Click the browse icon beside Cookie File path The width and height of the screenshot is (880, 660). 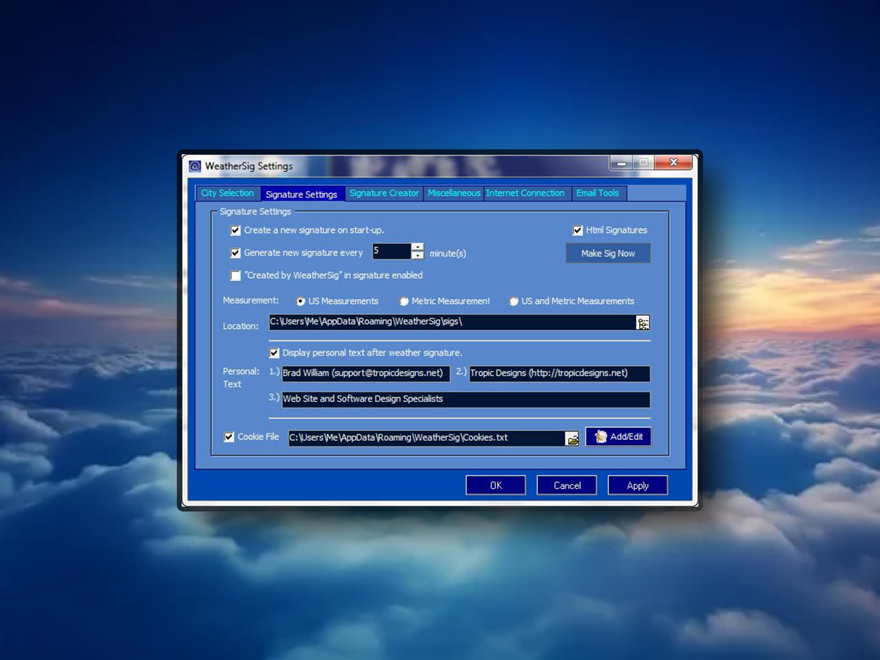click(x=572, y=439)
